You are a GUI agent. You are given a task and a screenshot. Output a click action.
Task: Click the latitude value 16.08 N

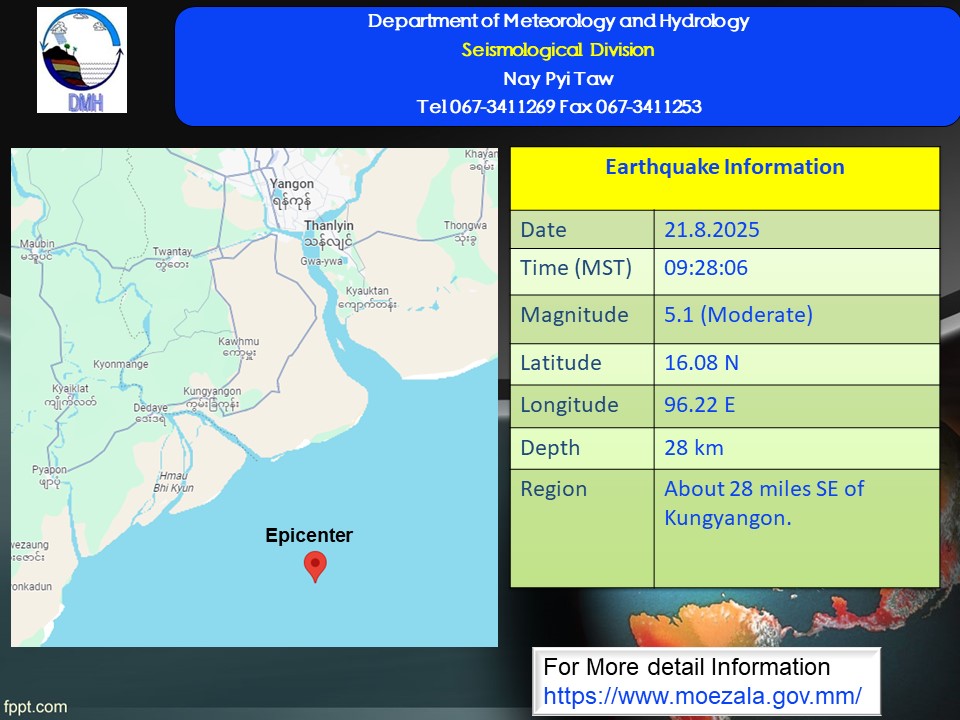click(x=701, y=363)
